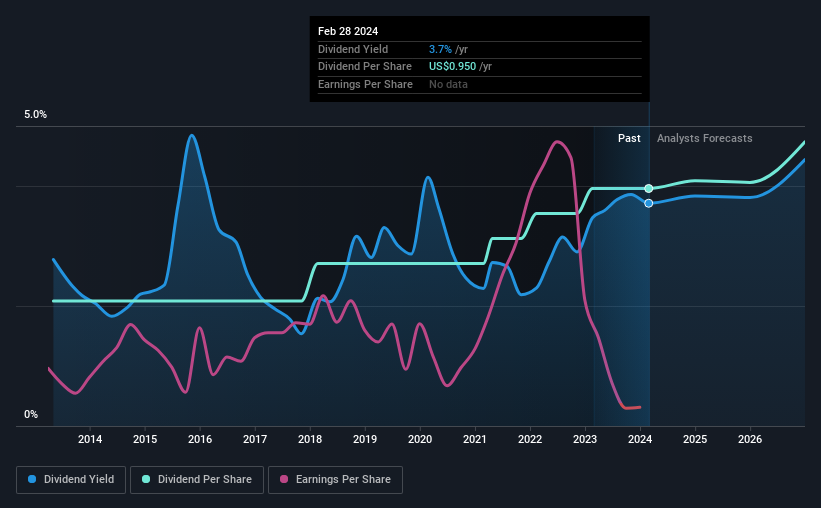Click the 2019 x-axis label

click(x=365, y=439)
